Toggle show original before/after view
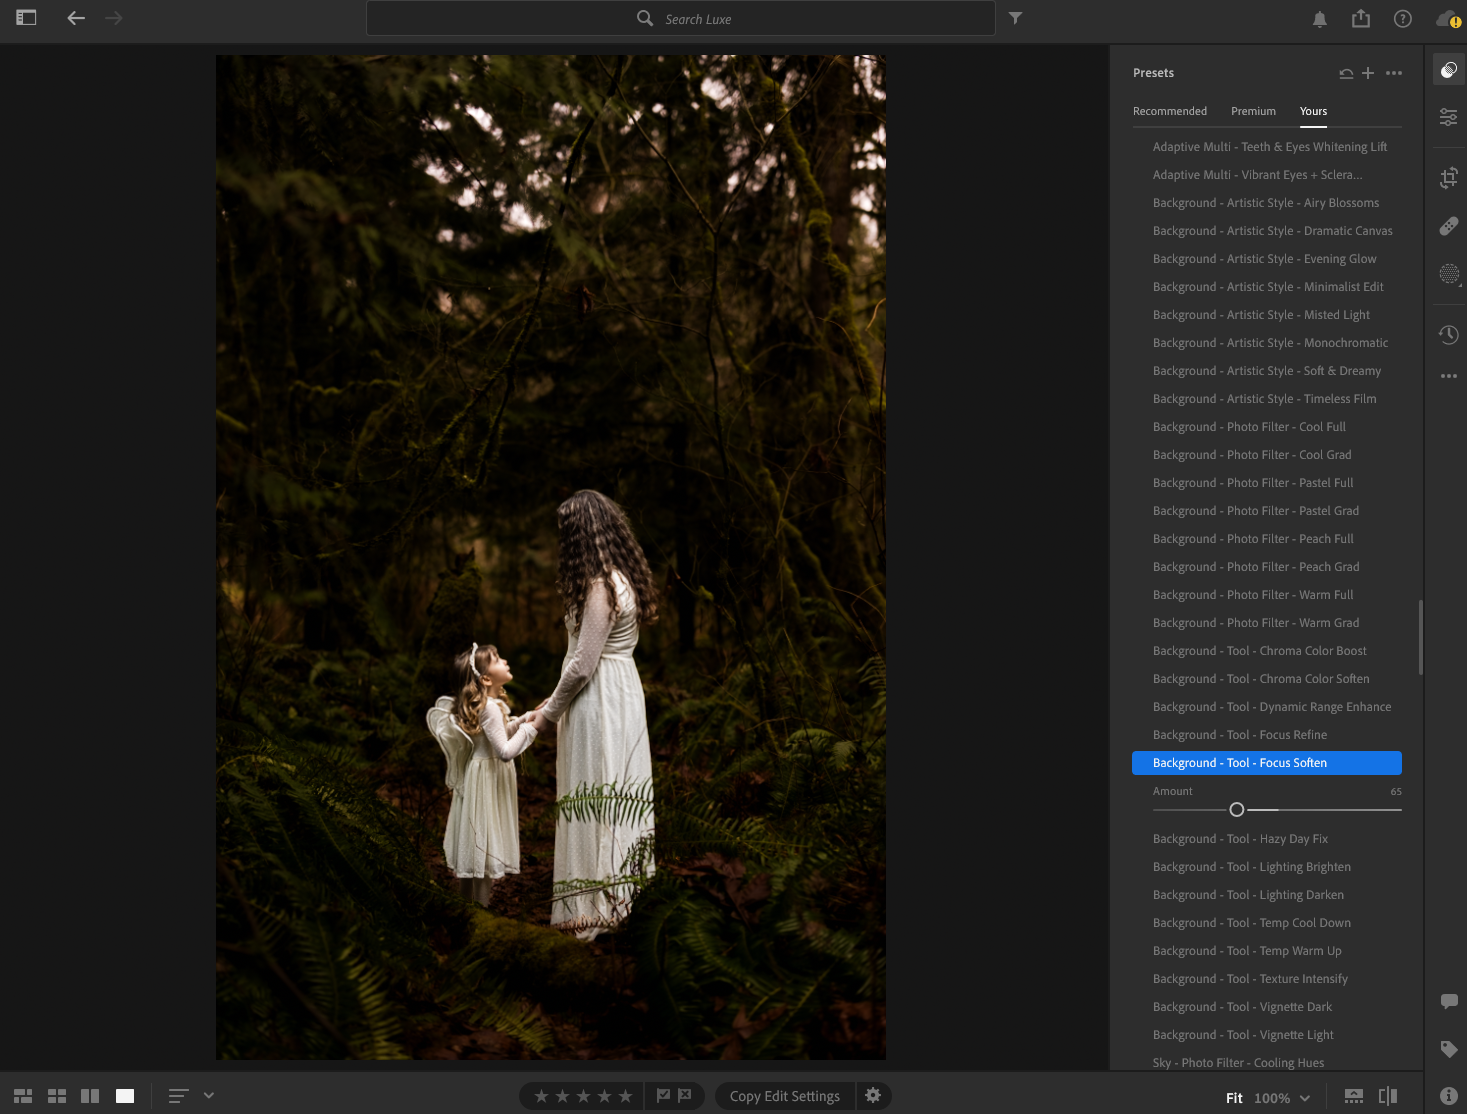Image resolution: width=1467 pixels, height=1114 pixels. pyautogui.click(x=1387, y=1096)
